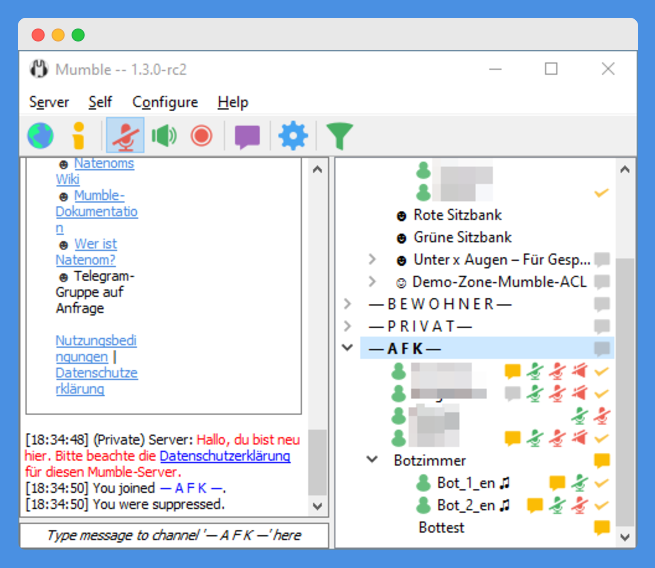Open the Mumble-Dokumentation link
This screenshot has height=568, width=655.
(x=96, y=211)
